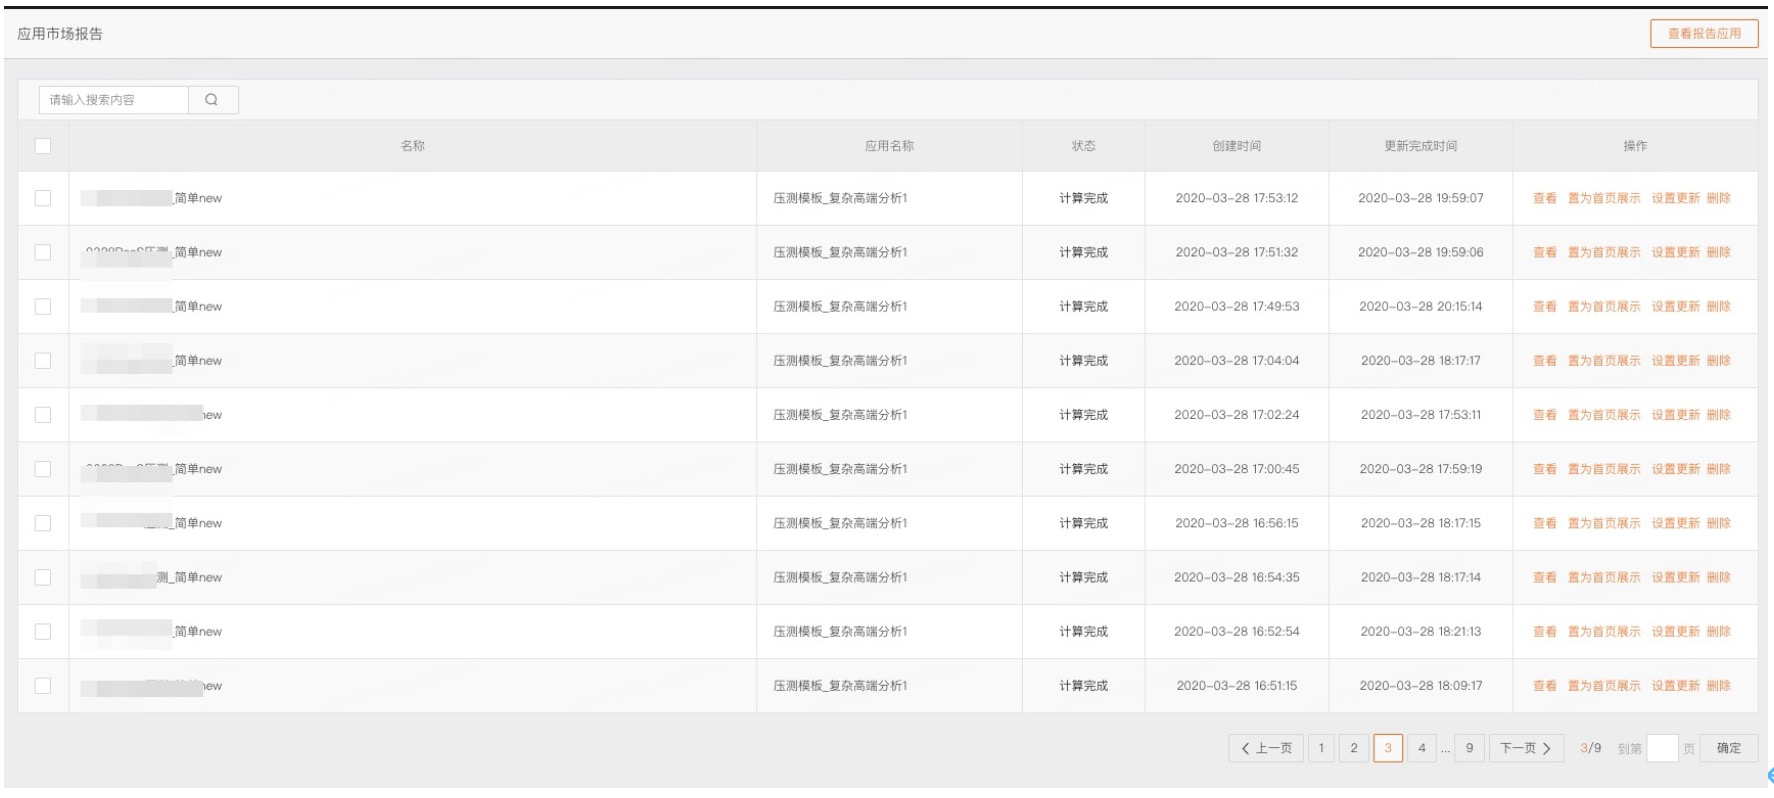
Task: Open page 1 in pagination
Action: (x=1321, y=748)
